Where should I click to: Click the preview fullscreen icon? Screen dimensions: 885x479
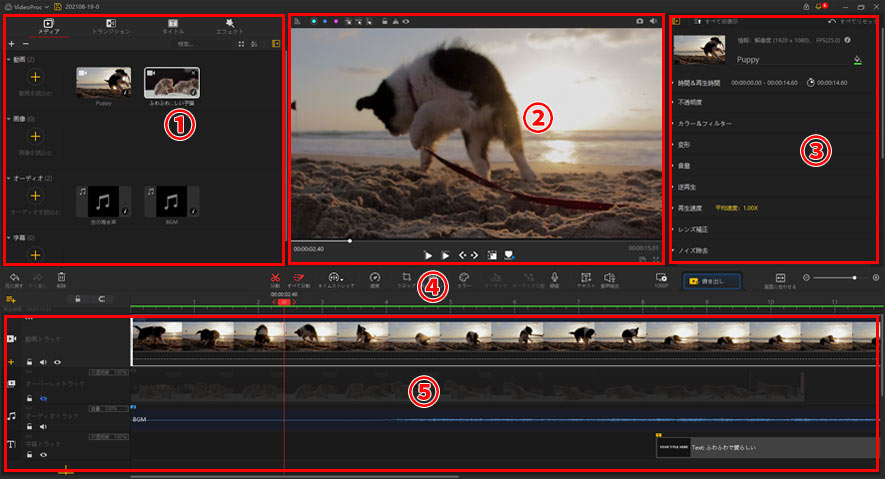tap(656, 259)
